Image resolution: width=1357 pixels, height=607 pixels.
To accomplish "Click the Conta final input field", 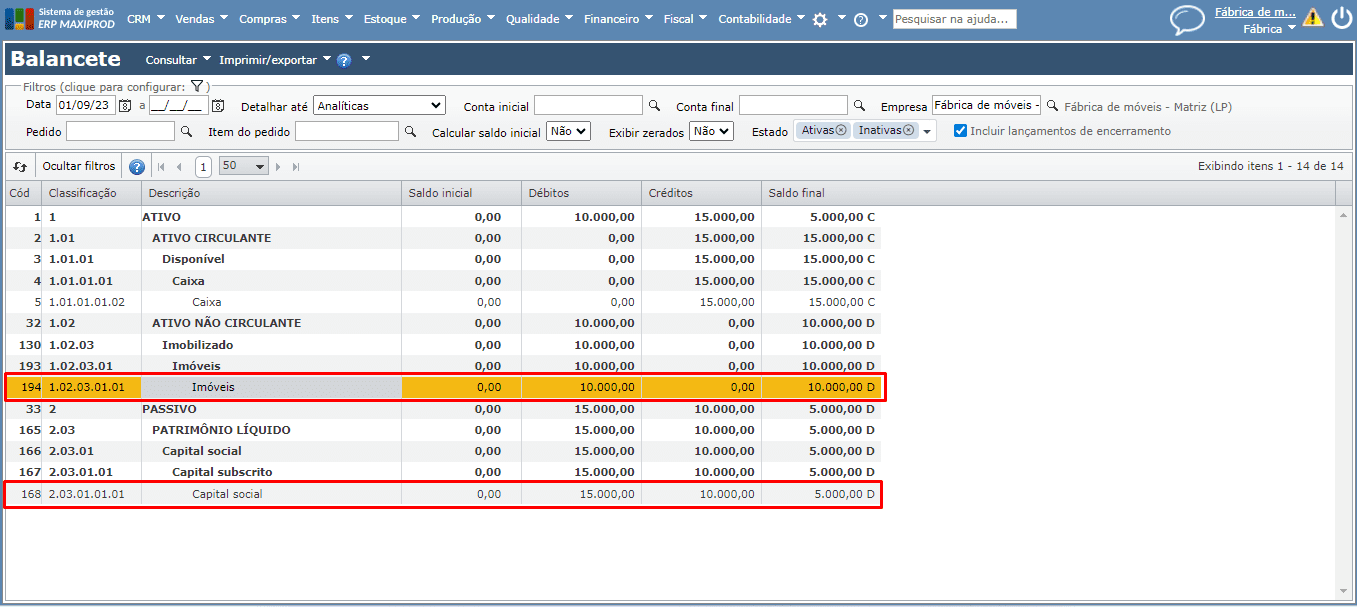I will [793, 106].
